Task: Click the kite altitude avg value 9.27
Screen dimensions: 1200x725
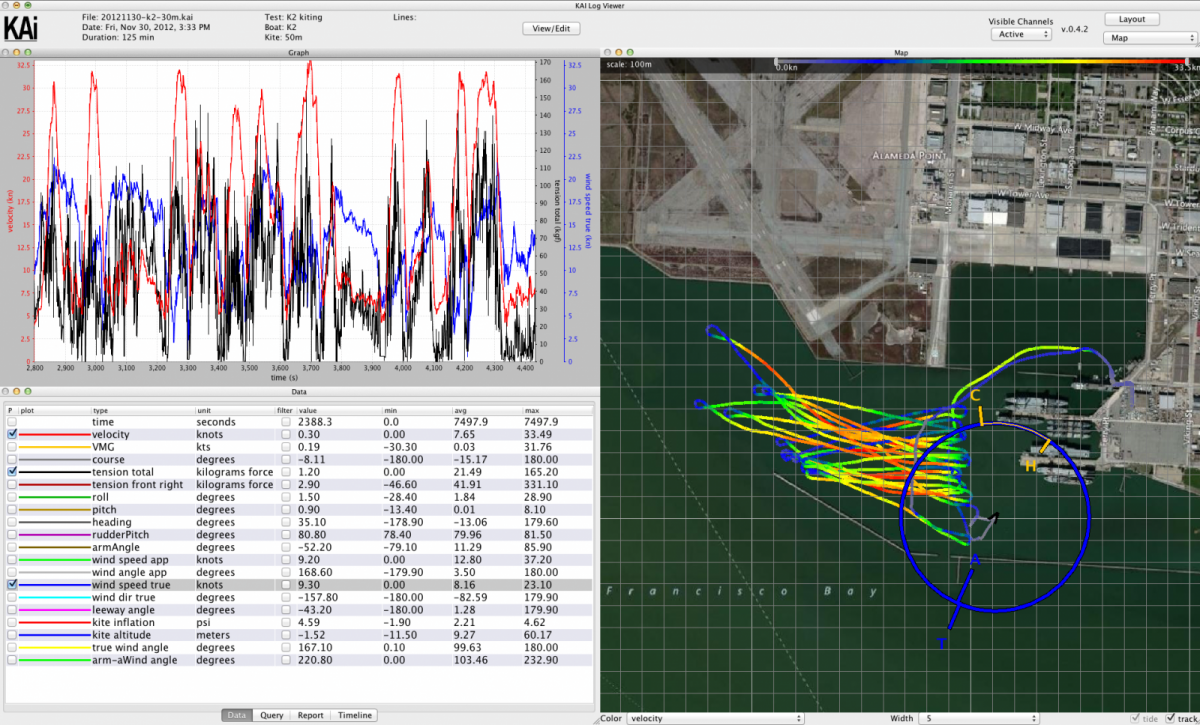Action: click(464, 635)
